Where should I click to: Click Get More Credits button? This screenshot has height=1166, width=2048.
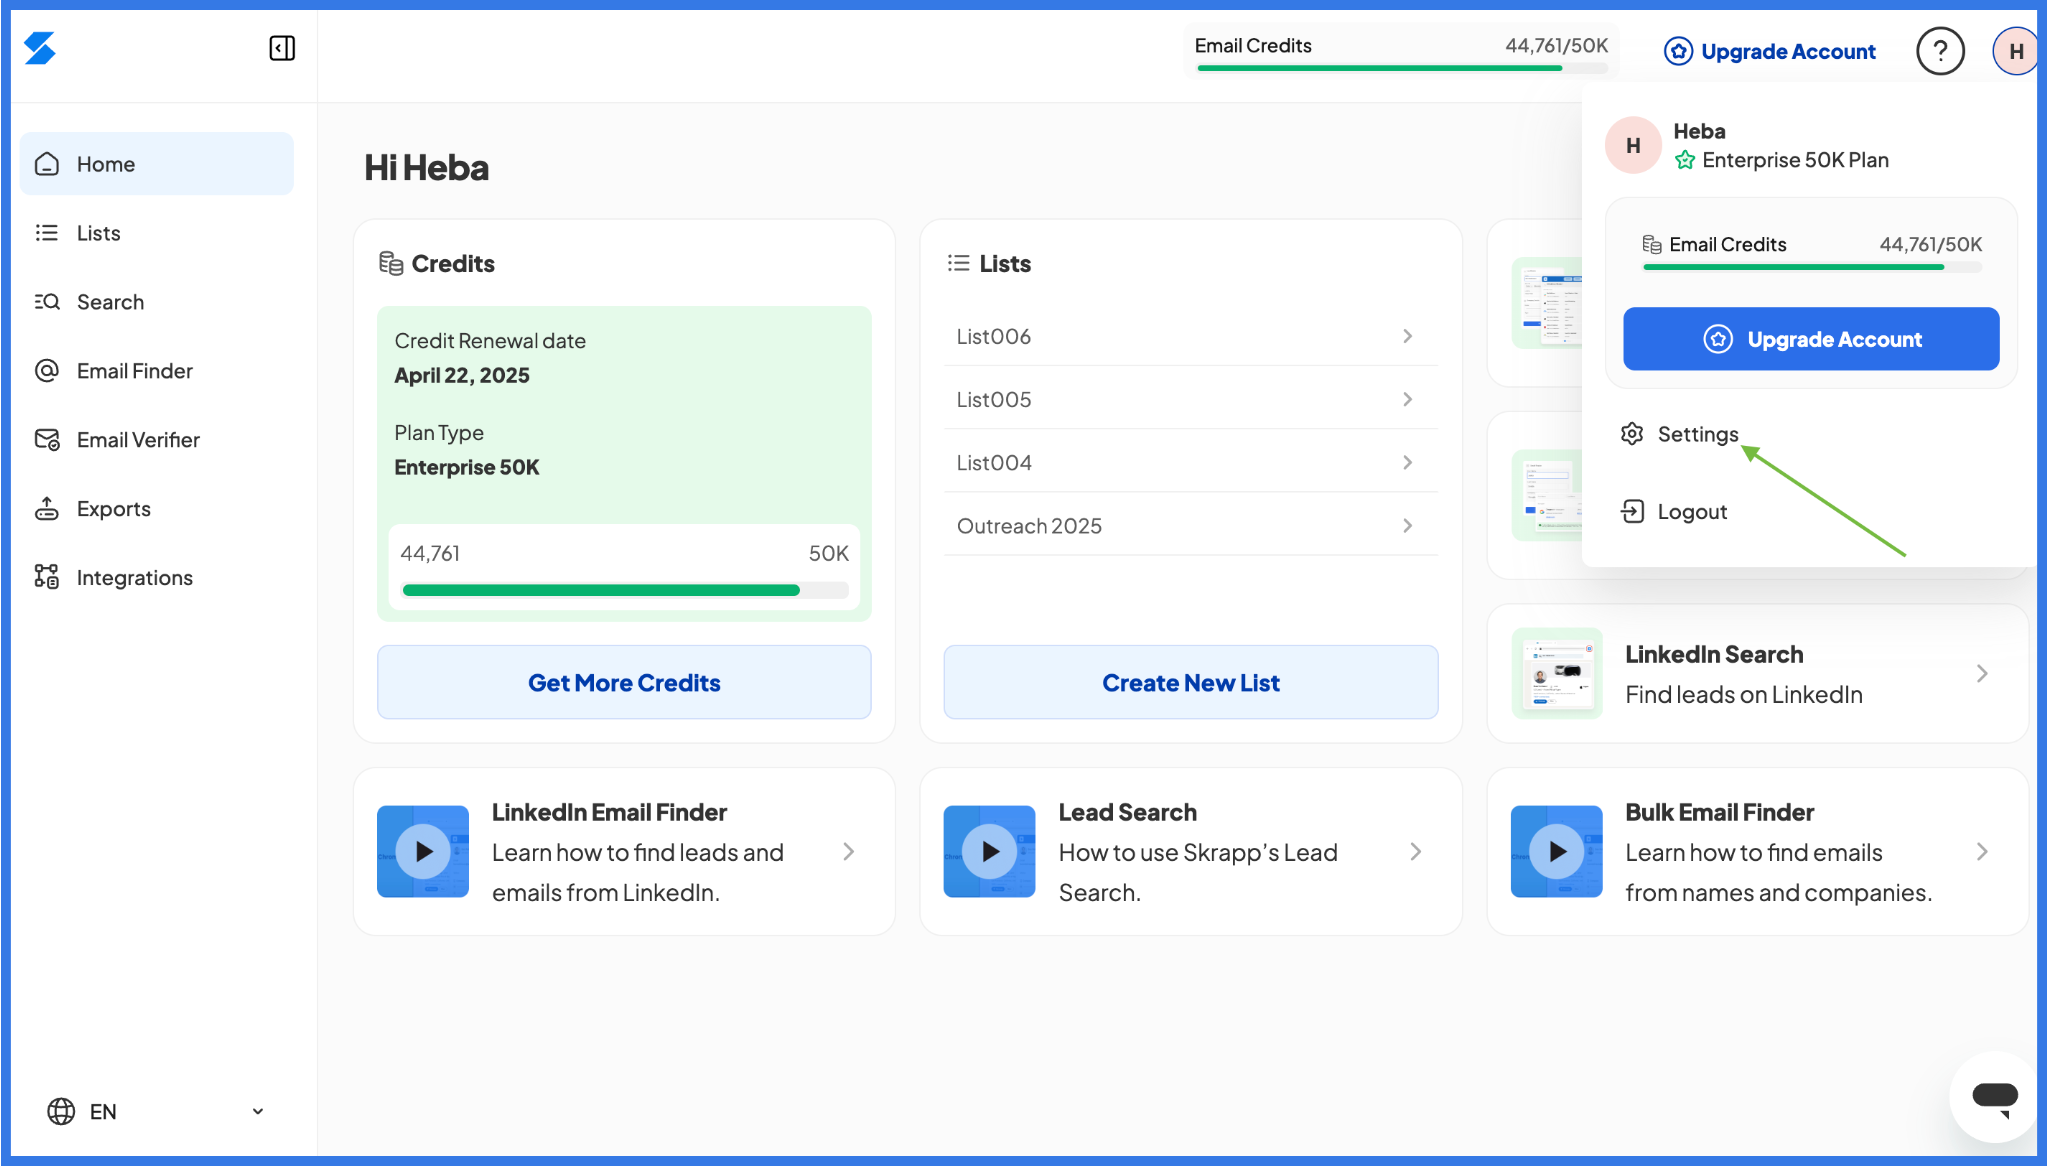pos(624,682)
